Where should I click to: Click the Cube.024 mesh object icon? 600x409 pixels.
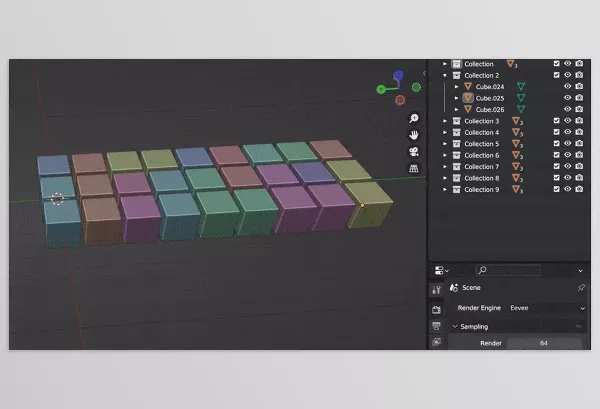(x=468, y=86)
